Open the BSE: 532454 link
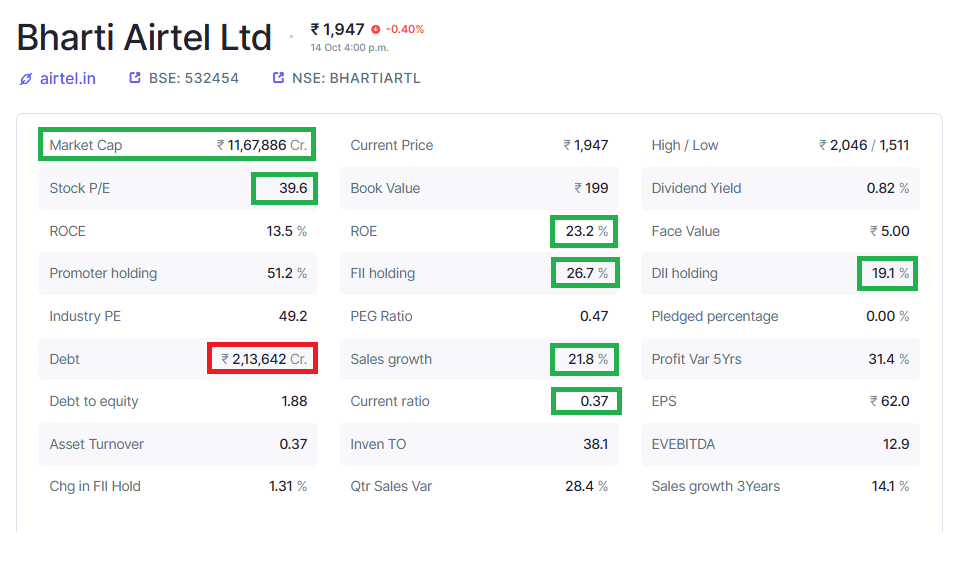 pyautogui.click(x=194, y=78)
